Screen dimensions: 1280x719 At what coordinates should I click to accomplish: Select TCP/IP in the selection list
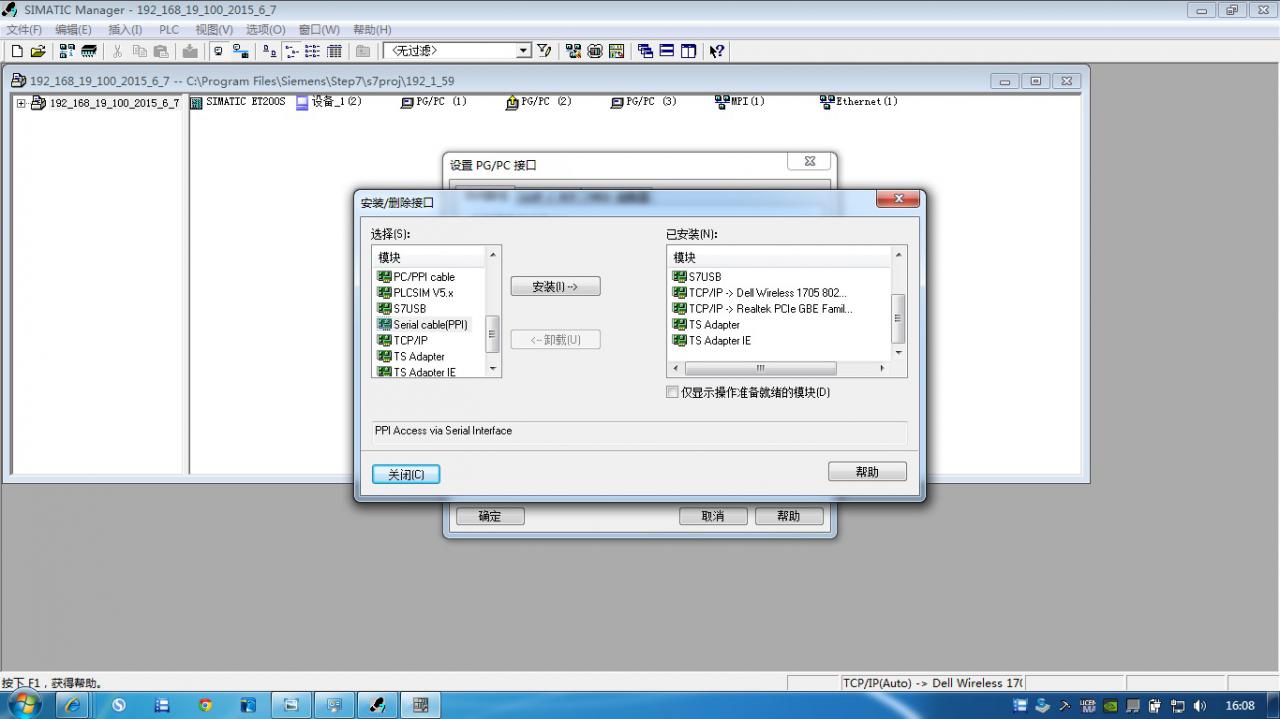click(402, 341)
